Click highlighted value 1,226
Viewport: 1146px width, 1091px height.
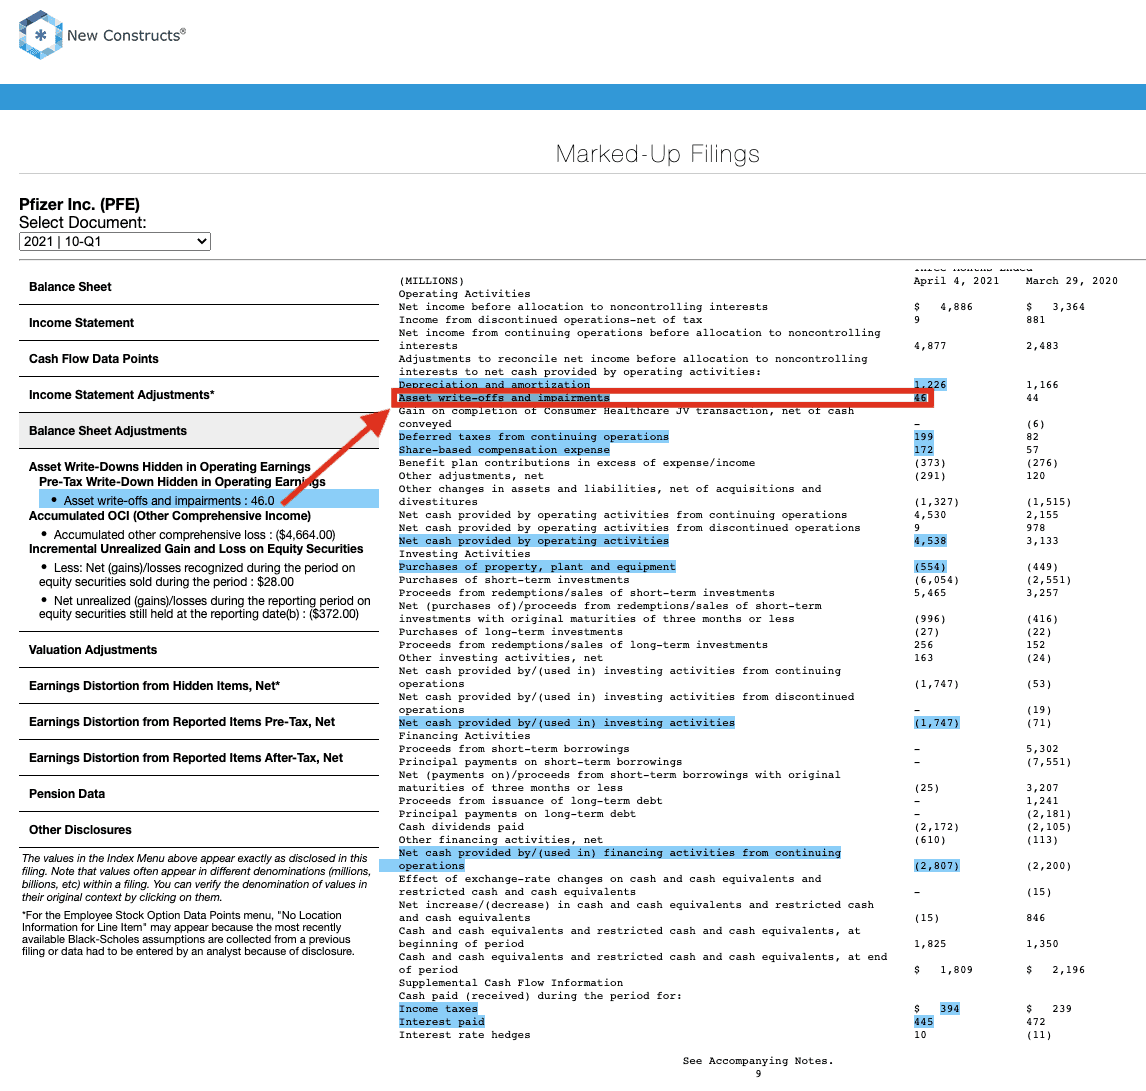pyautogui.click(x=930, y=384)
